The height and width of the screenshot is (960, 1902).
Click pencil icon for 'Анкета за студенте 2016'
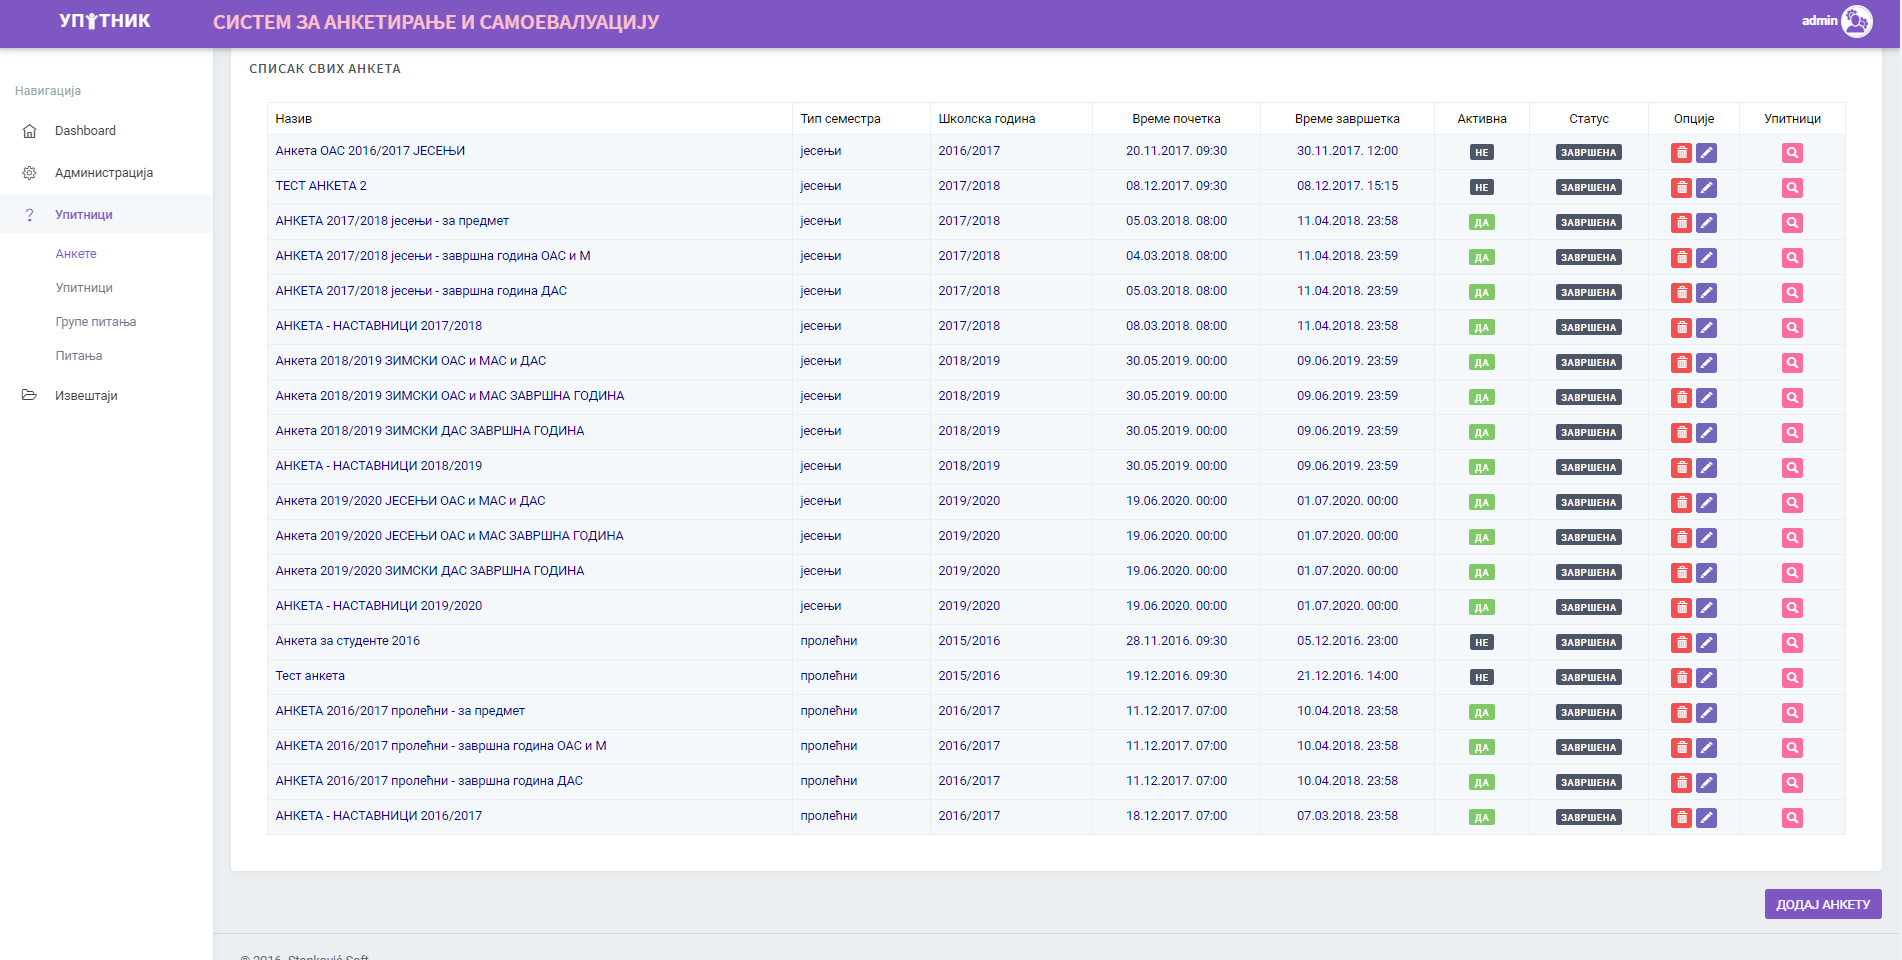(1706, 643)
